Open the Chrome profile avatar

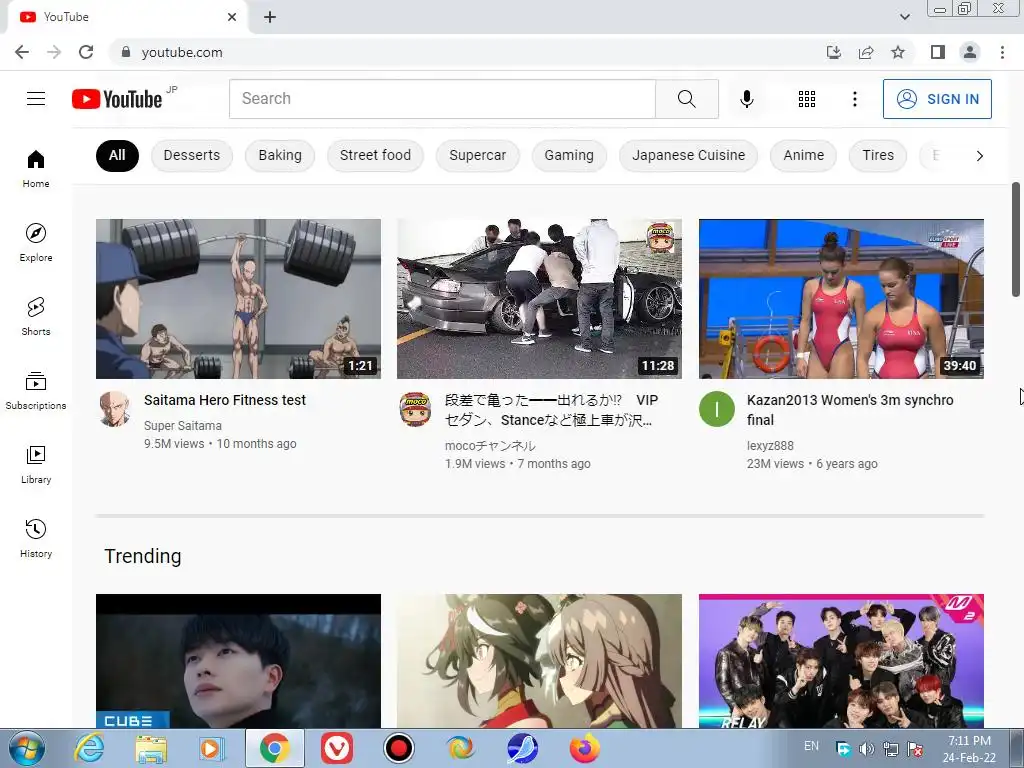pos(970,52)
